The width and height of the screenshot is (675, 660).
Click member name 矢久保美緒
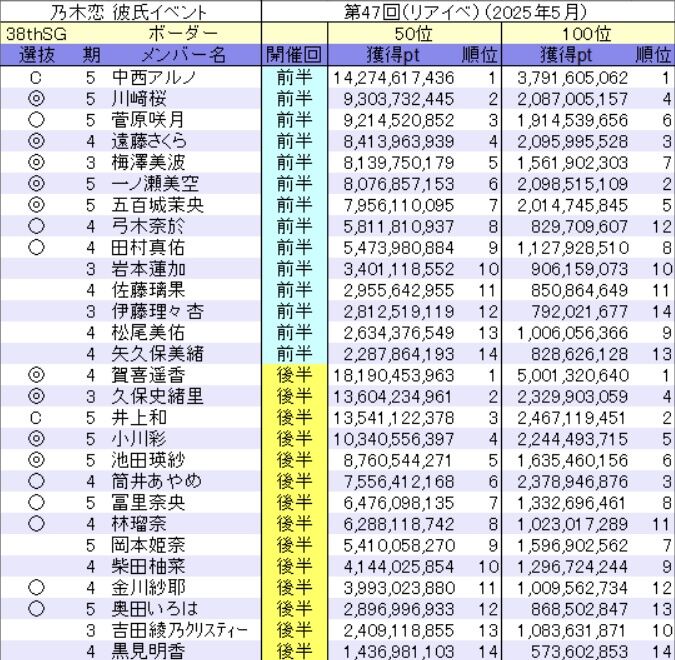pos(157,353)
